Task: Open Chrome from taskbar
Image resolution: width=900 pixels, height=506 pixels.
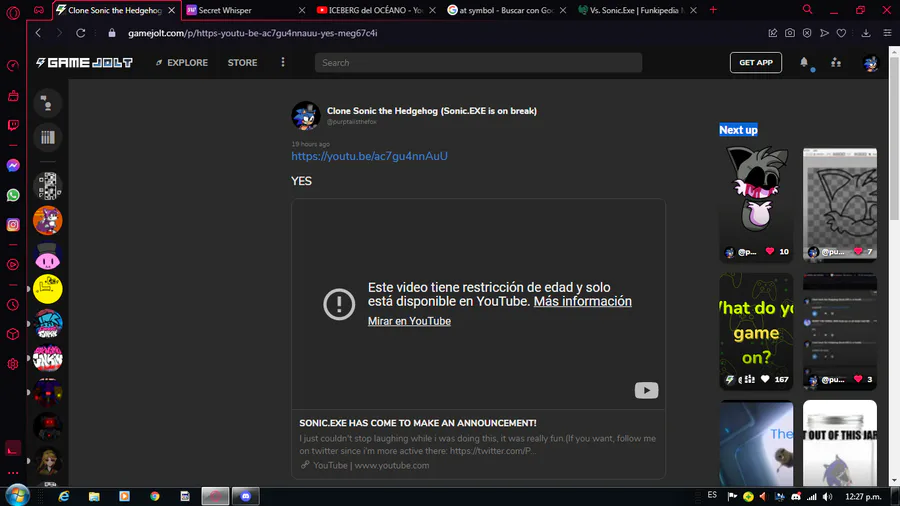Action: (154, 496)
